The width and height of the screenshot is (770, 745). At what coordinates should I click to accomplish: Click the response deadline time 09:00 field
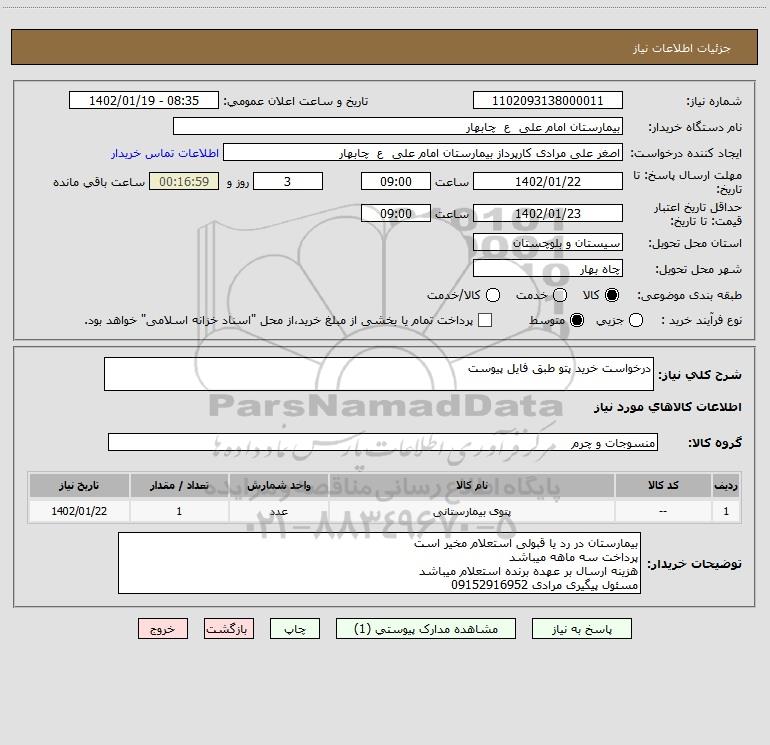396,181
